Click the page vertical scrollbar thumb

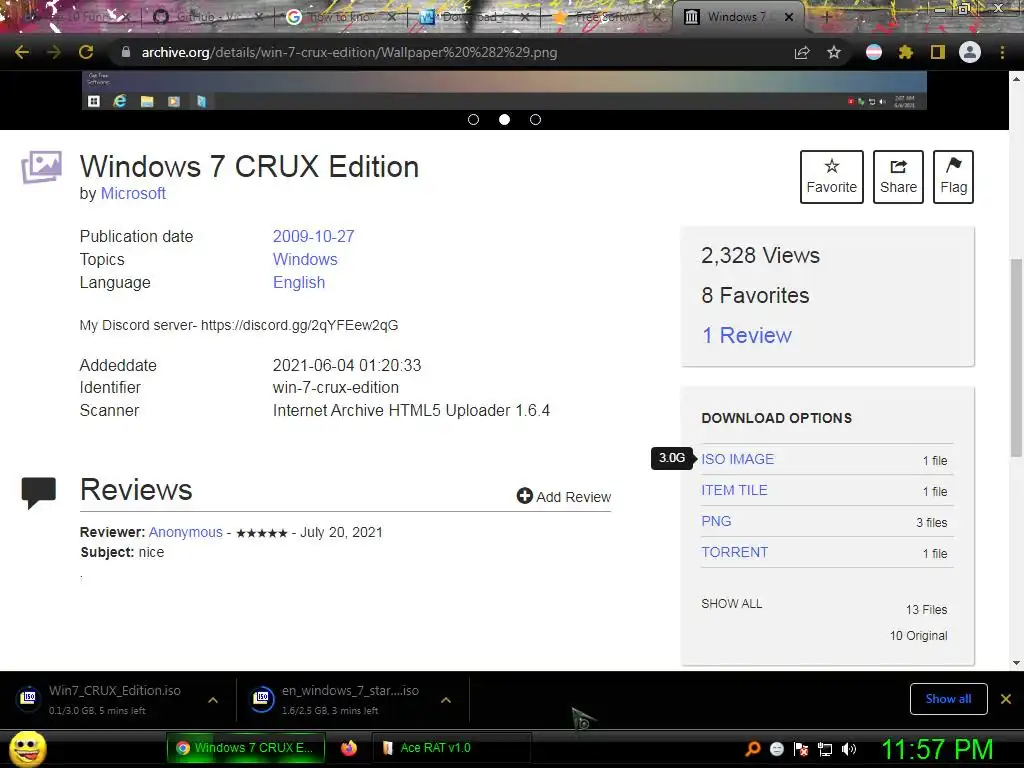click(1016, 358)
